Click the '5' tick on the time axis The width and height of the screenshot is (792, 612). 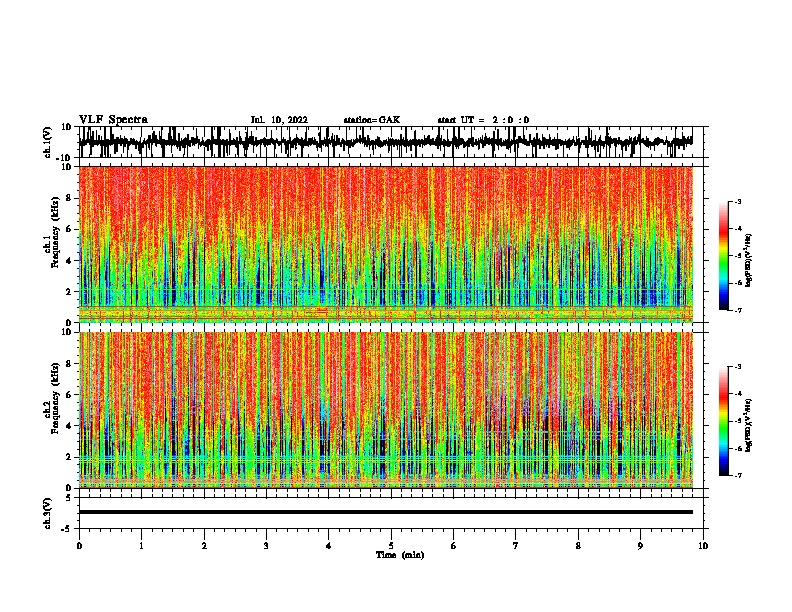click(391, 546)
